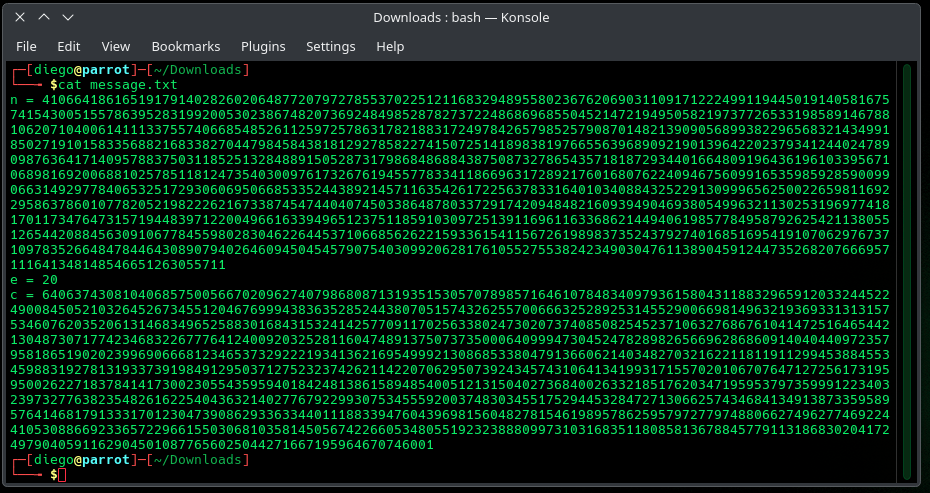
Task: Open the Plugins menu
Action: tap(263, 46)
